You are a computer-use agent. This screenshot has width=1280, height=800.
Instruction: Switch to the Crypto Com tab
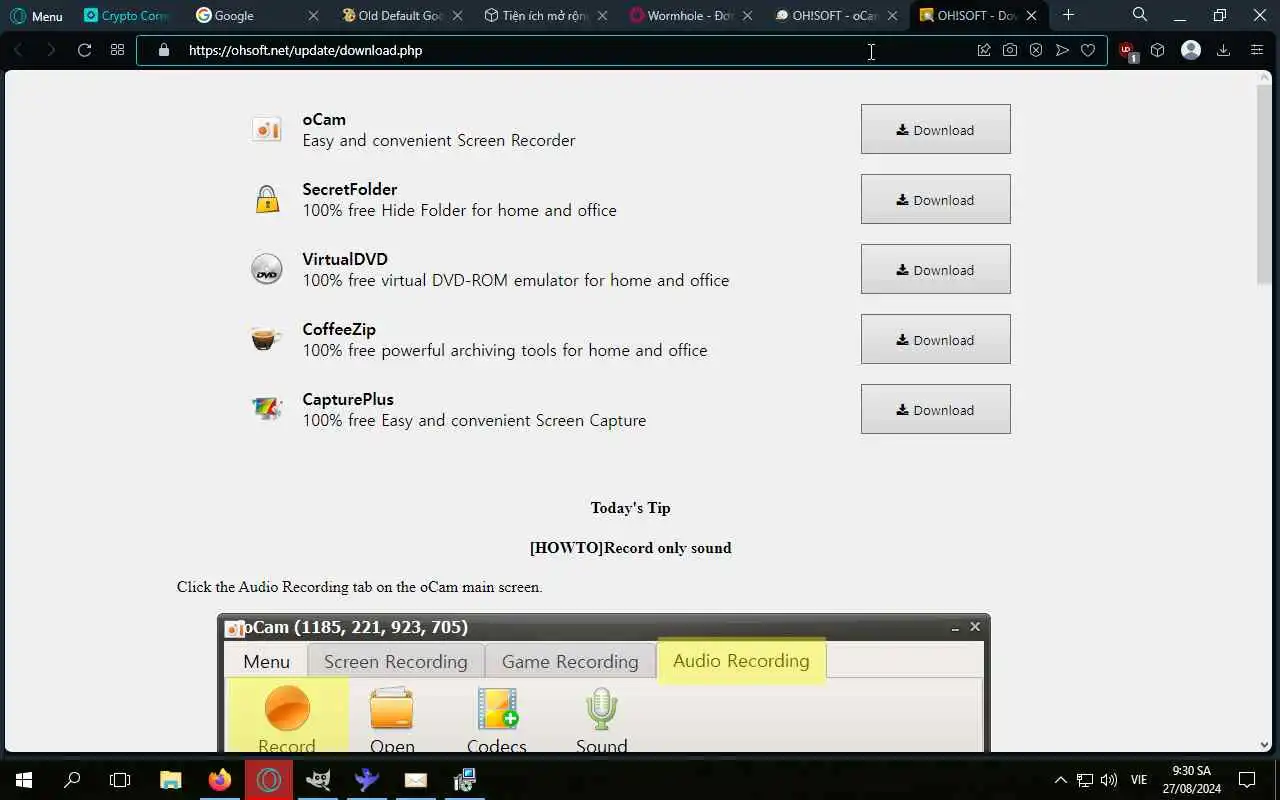pyautogui.click(x=128, y=16)
